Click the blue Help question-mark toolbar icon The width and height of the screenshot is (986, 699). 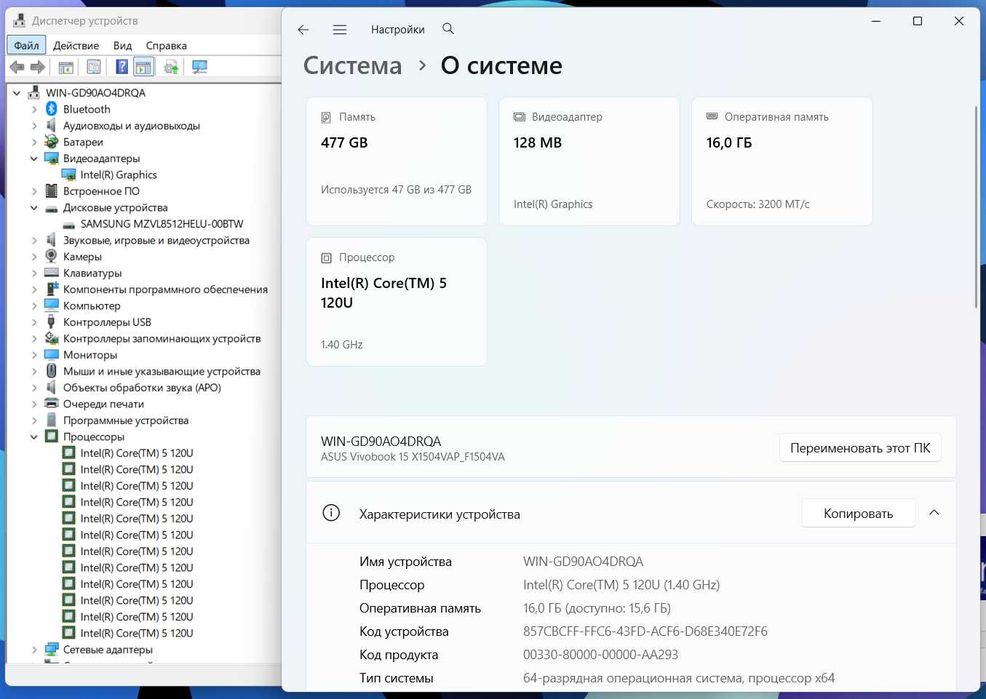(x=122, y=67)
